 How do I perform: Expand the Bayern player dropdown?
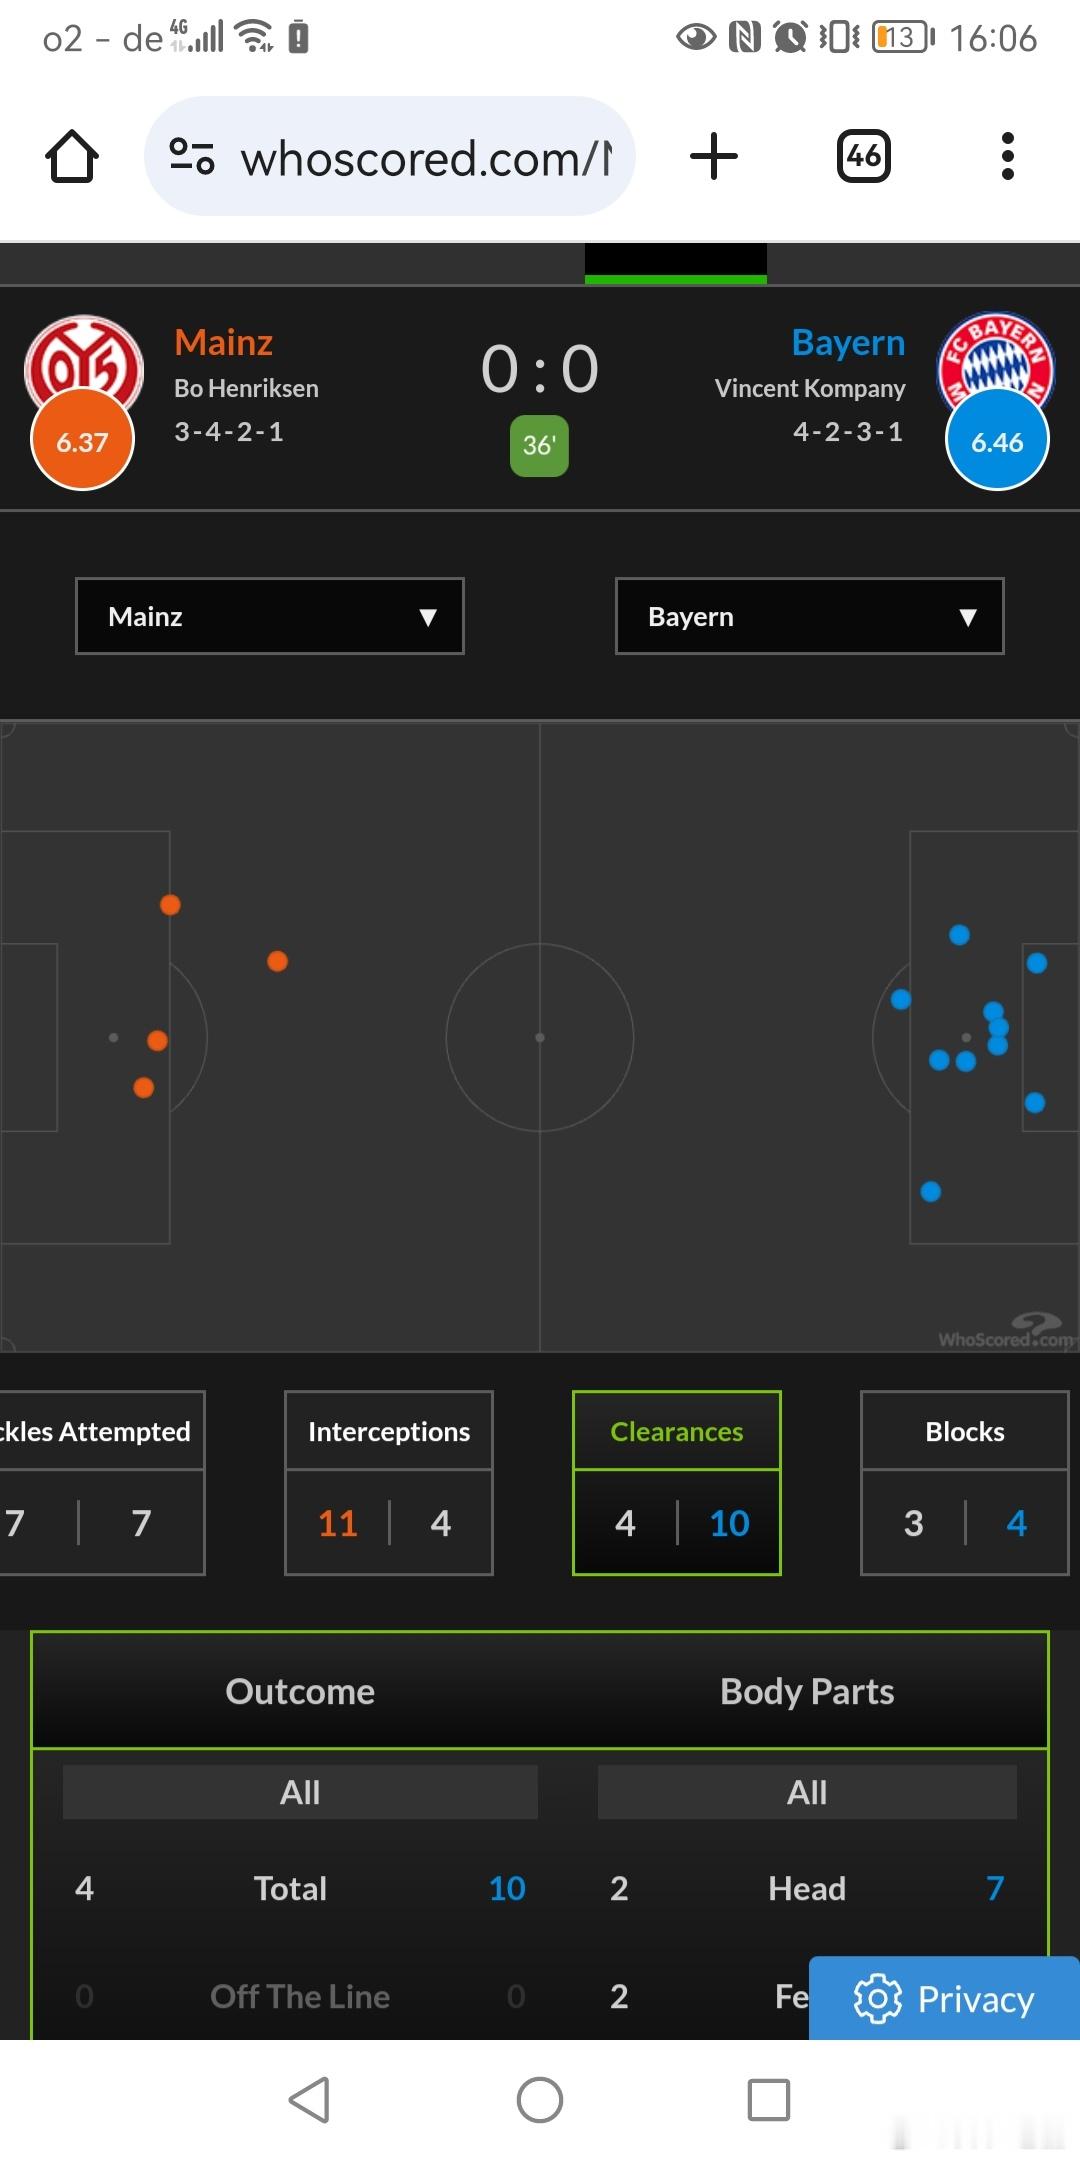click(x=810, y=616)
